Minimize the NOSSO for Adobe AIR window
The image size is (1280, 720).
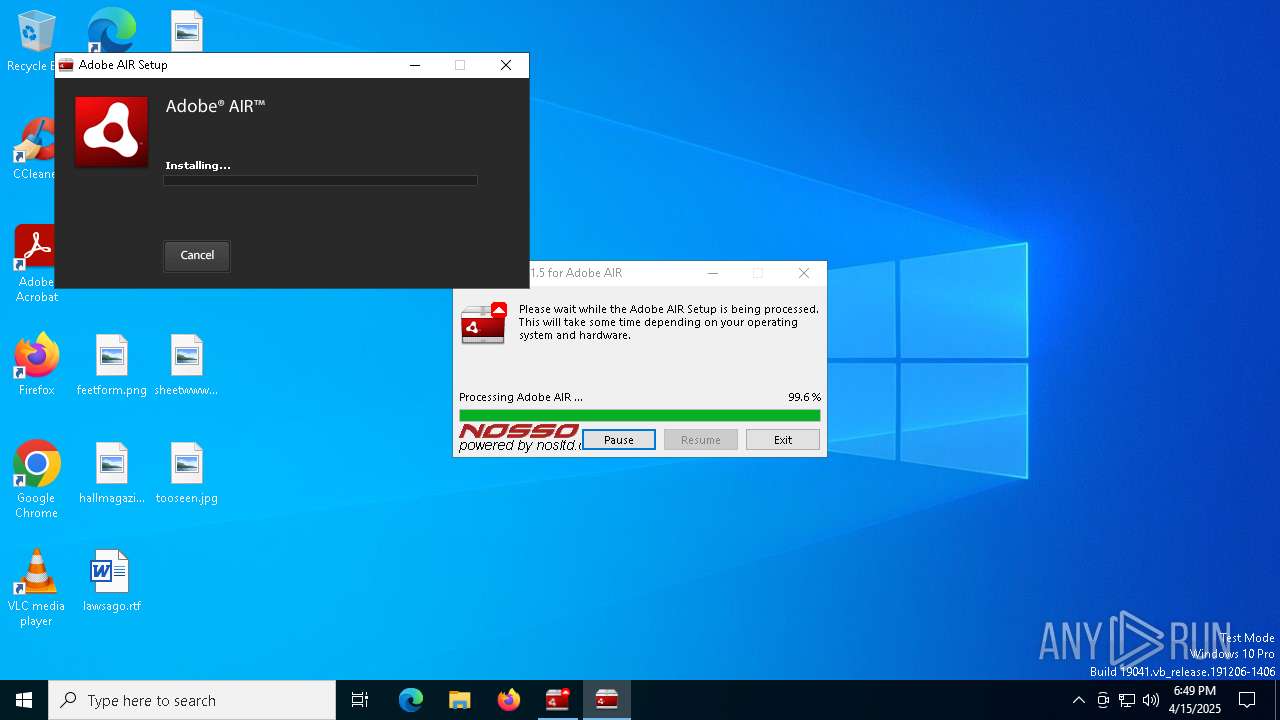click(713, 273)
